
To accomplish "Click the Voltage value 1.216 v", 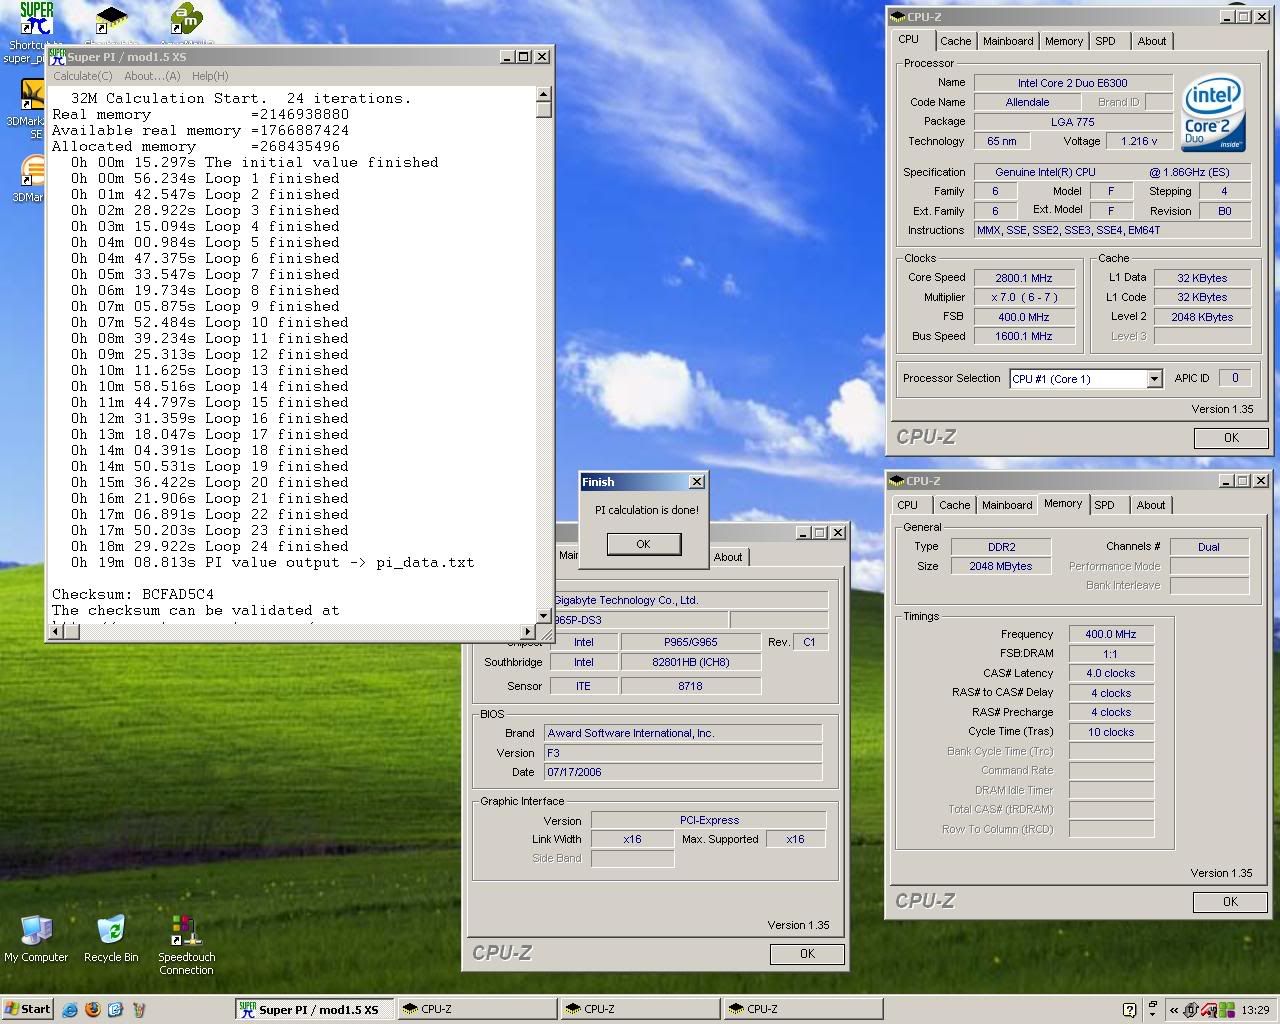I will [x=1139, y=141].
